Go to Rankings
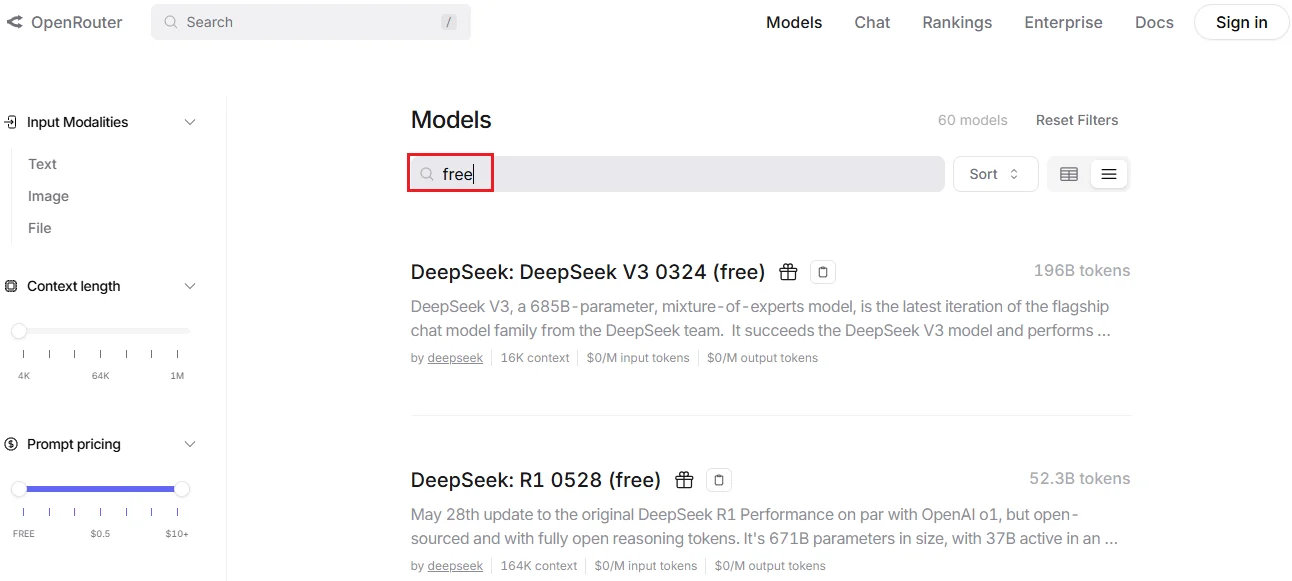Screen dimensions: 1292x581 (x=957, y=22)
